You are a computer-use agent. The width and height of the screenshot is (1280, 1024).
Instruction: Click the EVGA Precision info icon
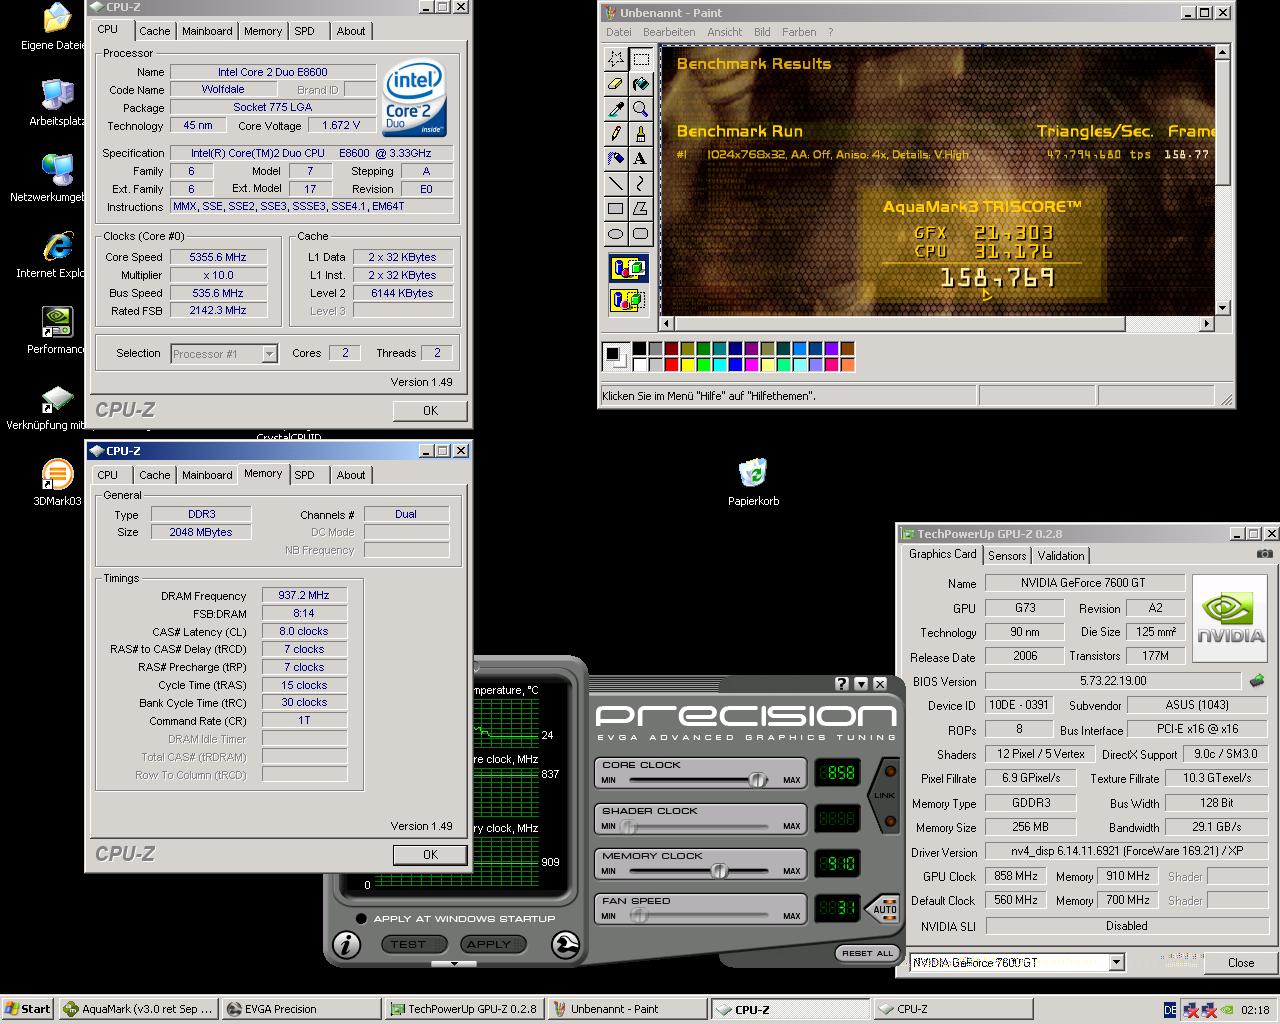pyautogui.click(x=347, y=944)
